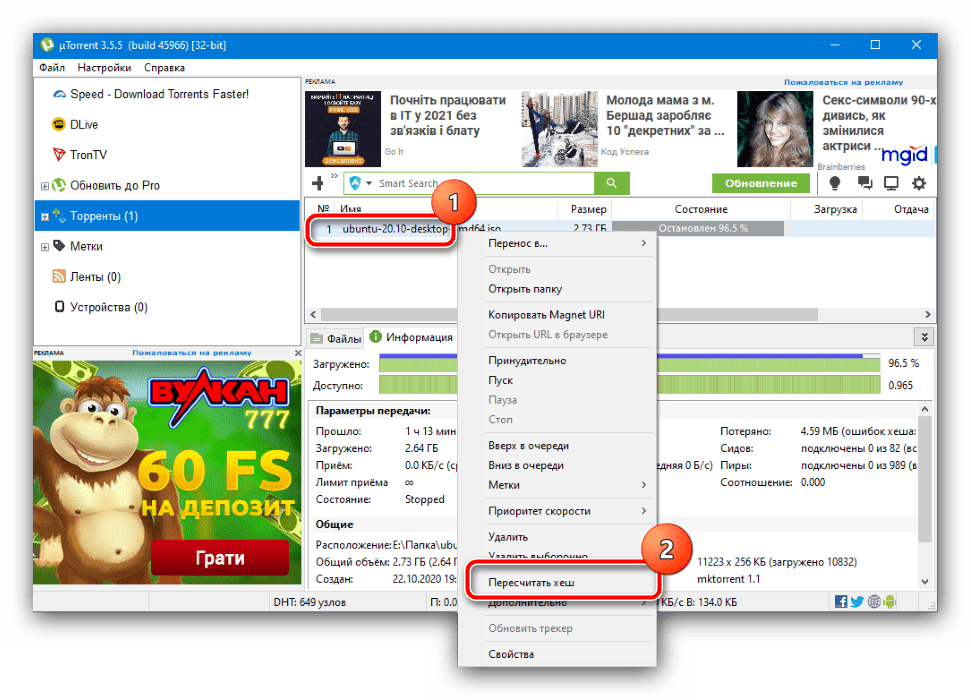971x700 pixels.
Task: Click info pane scroll up arrow
Action: (925, 409)
